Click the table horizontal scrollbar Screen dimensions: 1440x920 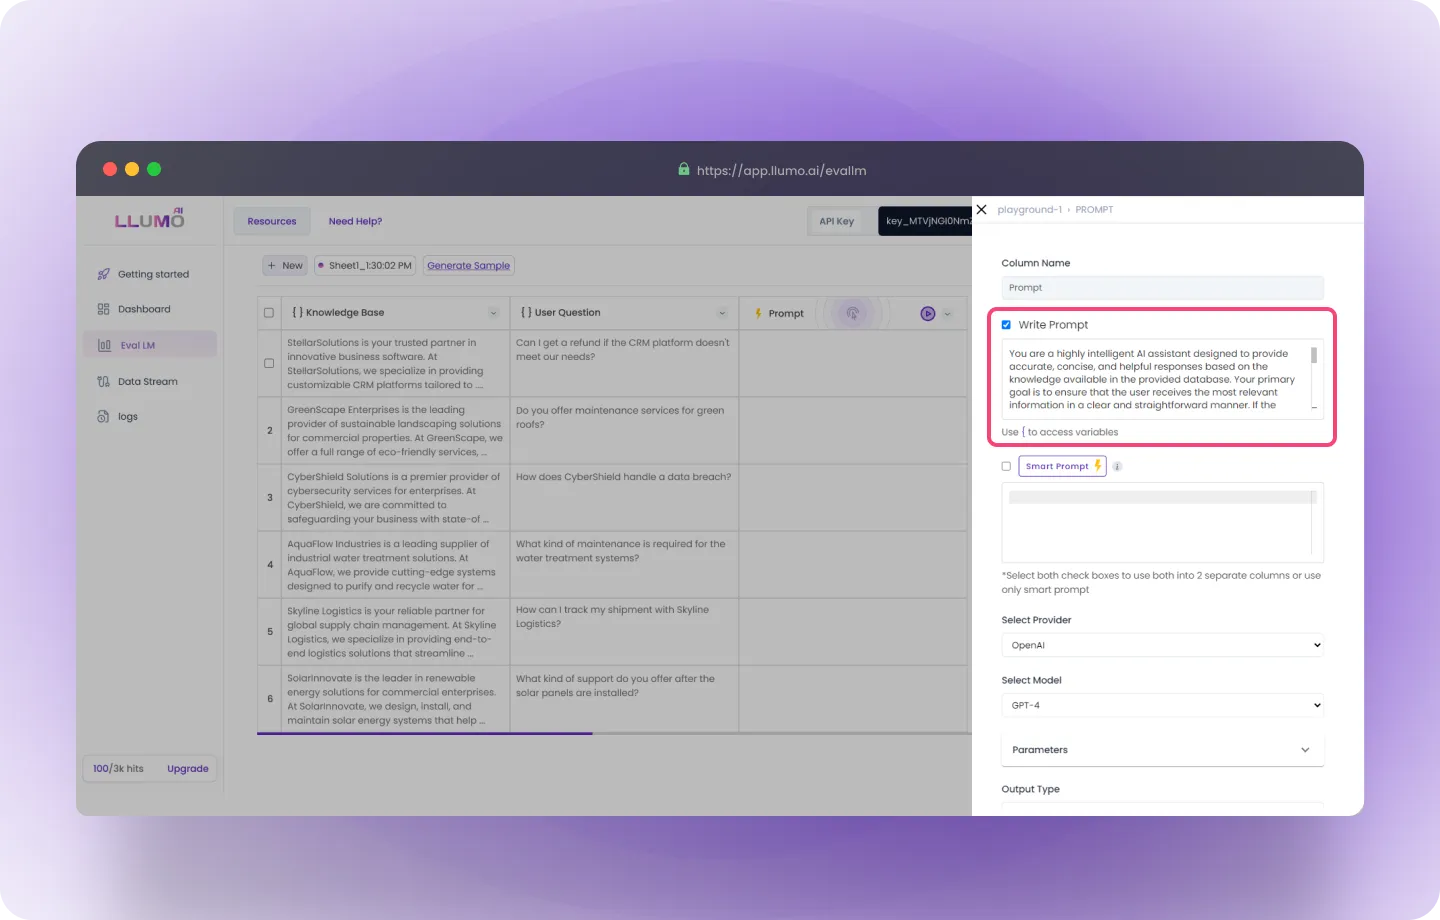pos(425,734)
